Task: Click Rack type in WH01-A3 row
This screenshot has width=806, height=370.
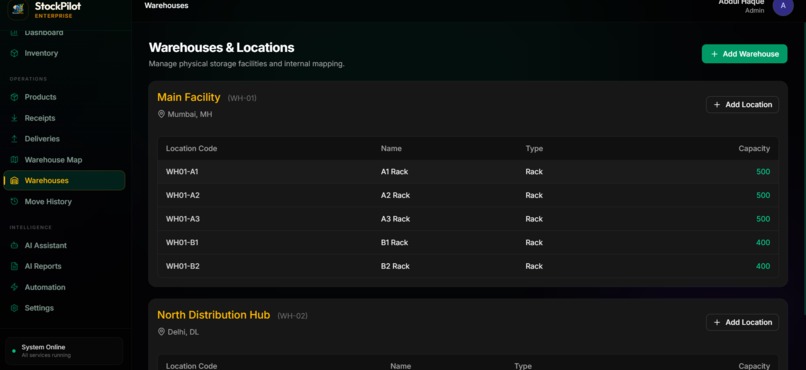Action: [534, 219]
